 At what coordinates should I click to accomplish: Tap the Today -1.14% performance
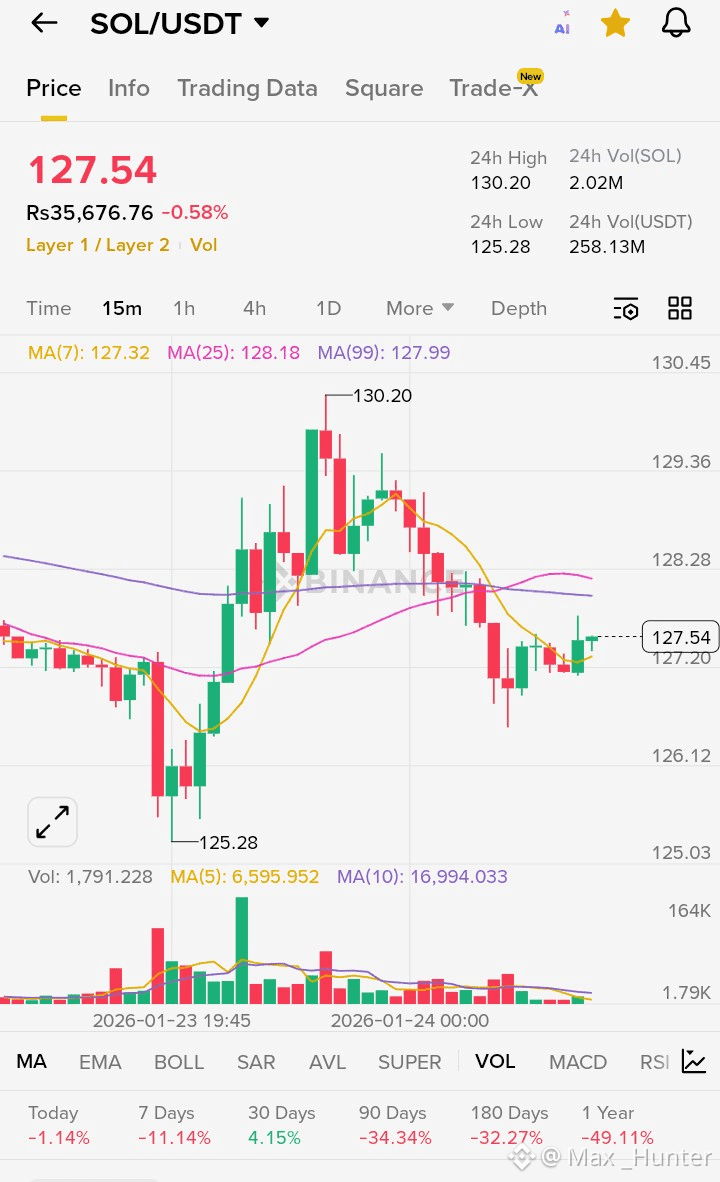point(58,1125)
